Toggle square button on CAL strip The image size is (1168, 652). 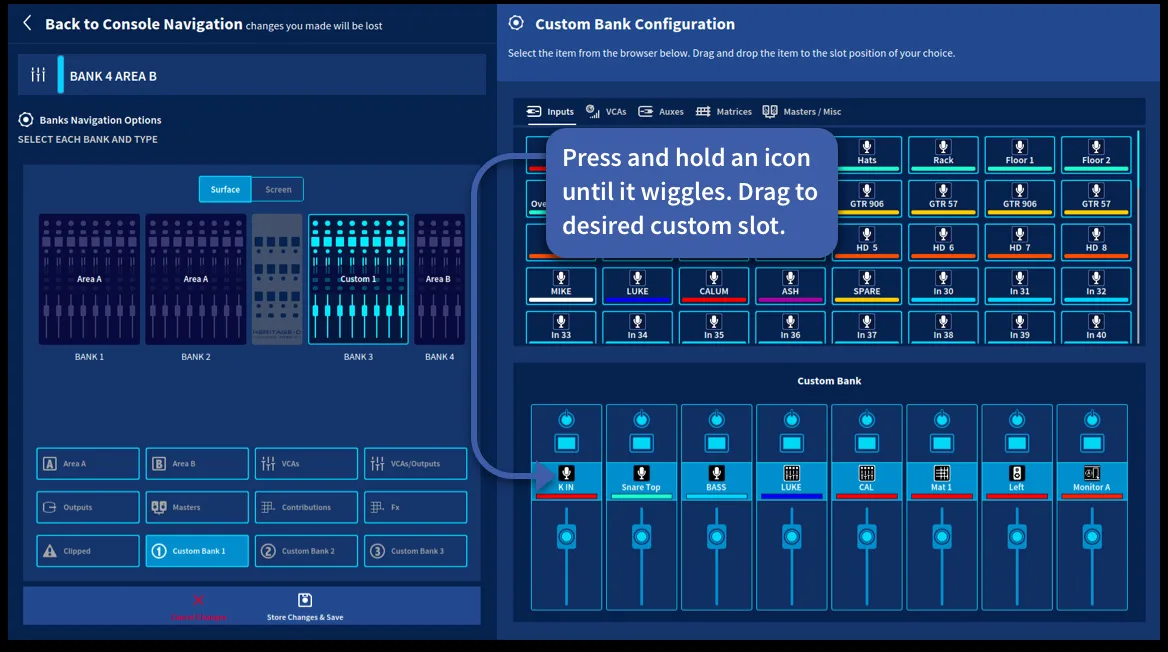click(x=866, y=444)
